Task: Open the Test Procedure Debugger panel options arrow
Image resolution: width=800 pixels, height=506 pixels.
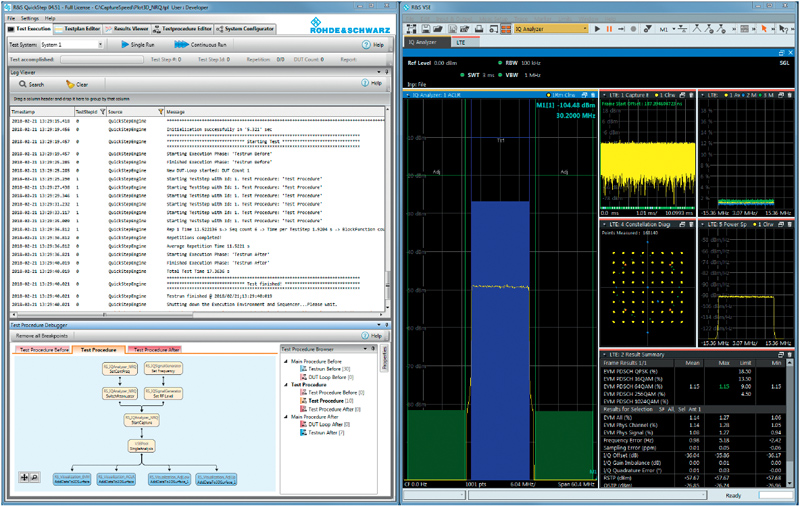Action: [x=379, y=324]
